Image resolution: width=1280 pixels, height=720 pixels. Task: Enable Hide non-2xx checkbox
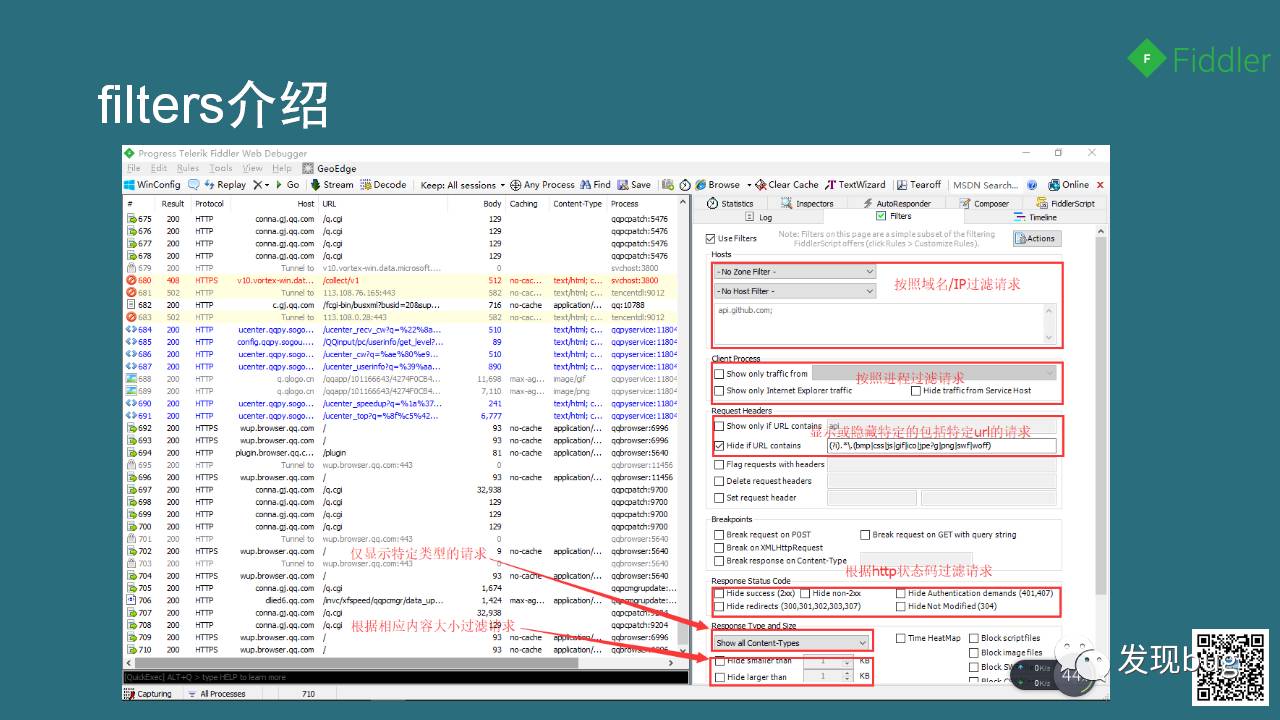(x=805, y=593)
